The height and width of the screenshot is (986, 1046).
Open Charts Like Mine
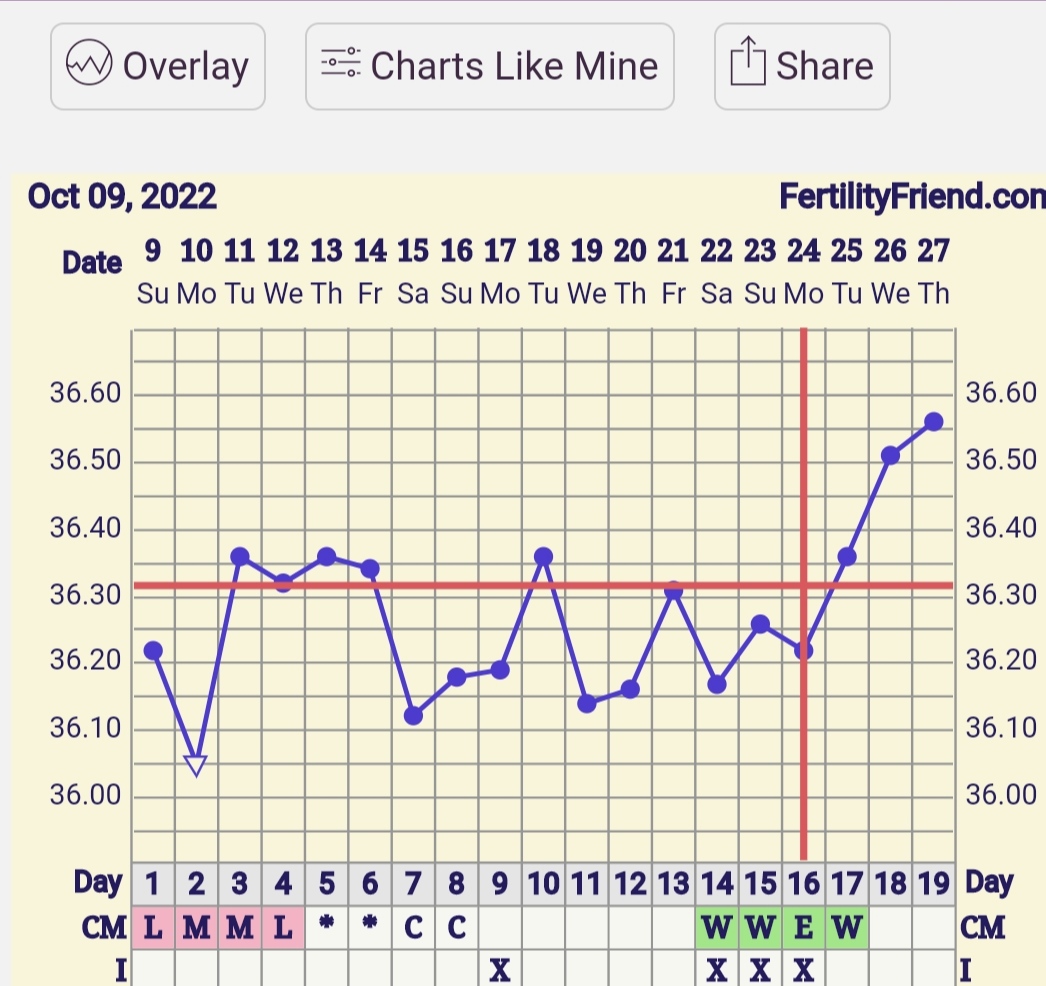[x=490, y=66]
